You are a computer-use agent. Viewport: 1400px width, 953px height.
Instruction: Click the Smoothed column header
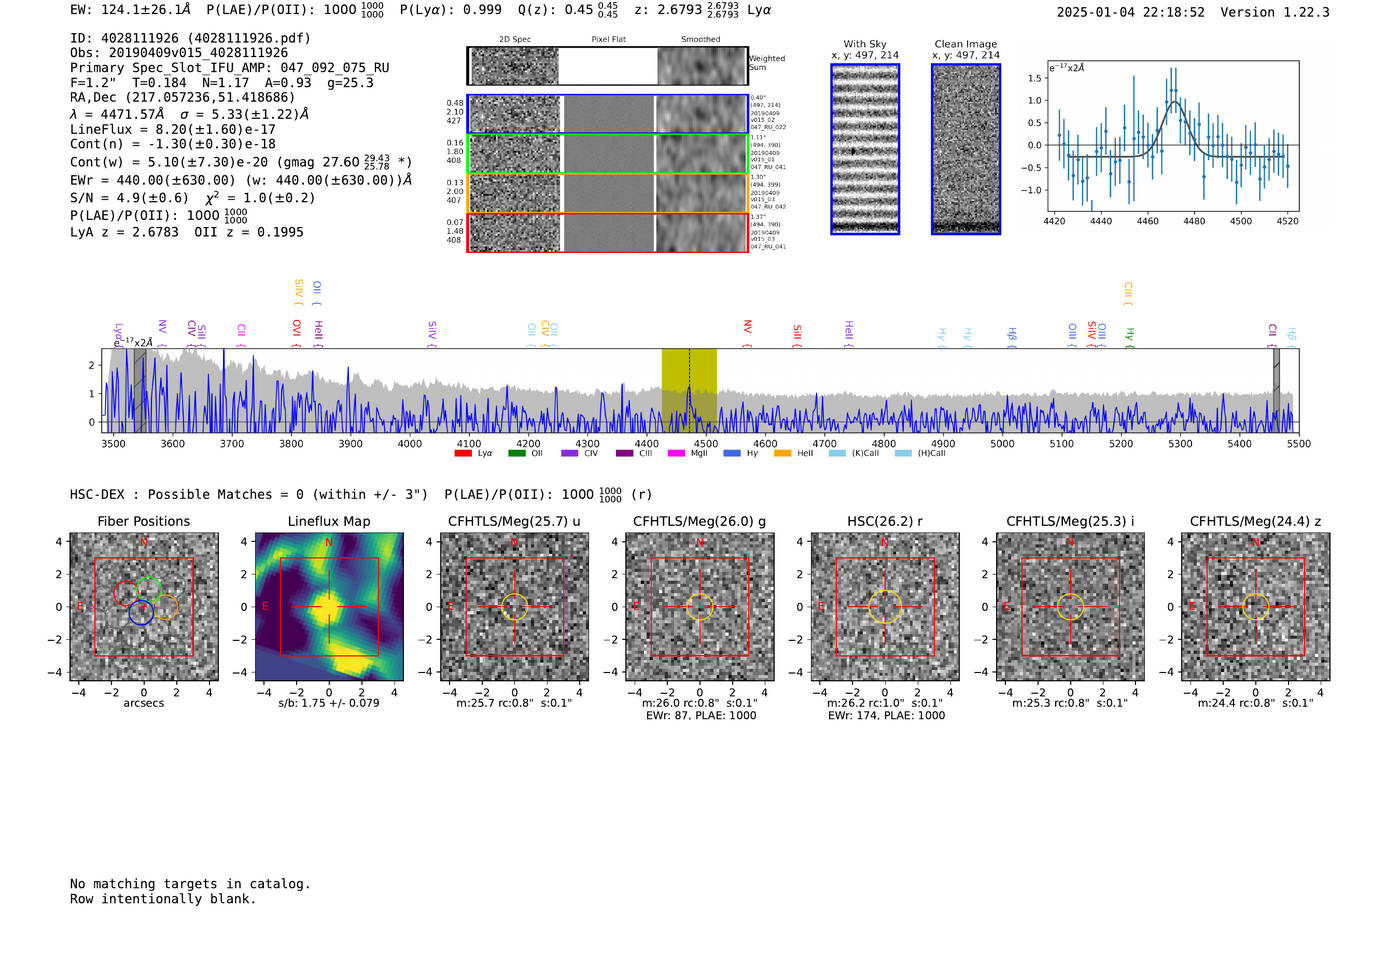(x=700, y=40)
